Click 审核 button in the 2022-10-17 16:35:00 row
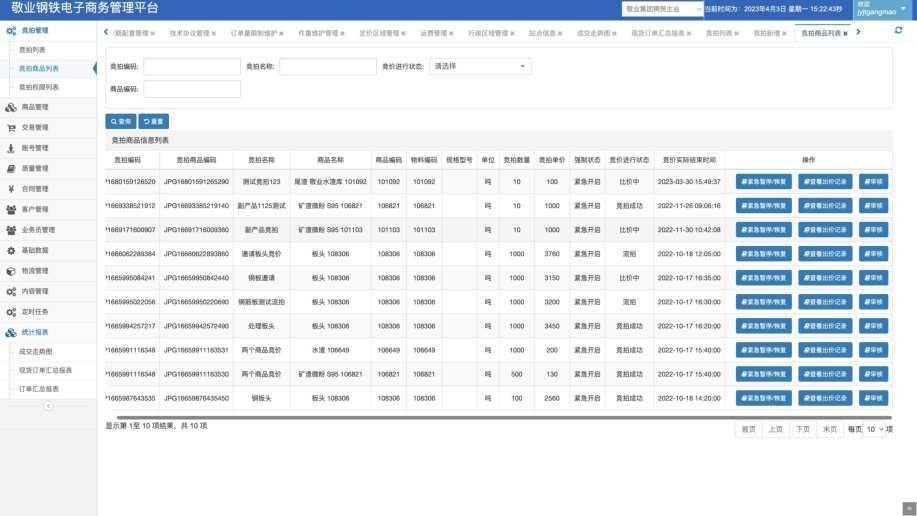This screenshot has width=917, height=516. coord(873,278)
